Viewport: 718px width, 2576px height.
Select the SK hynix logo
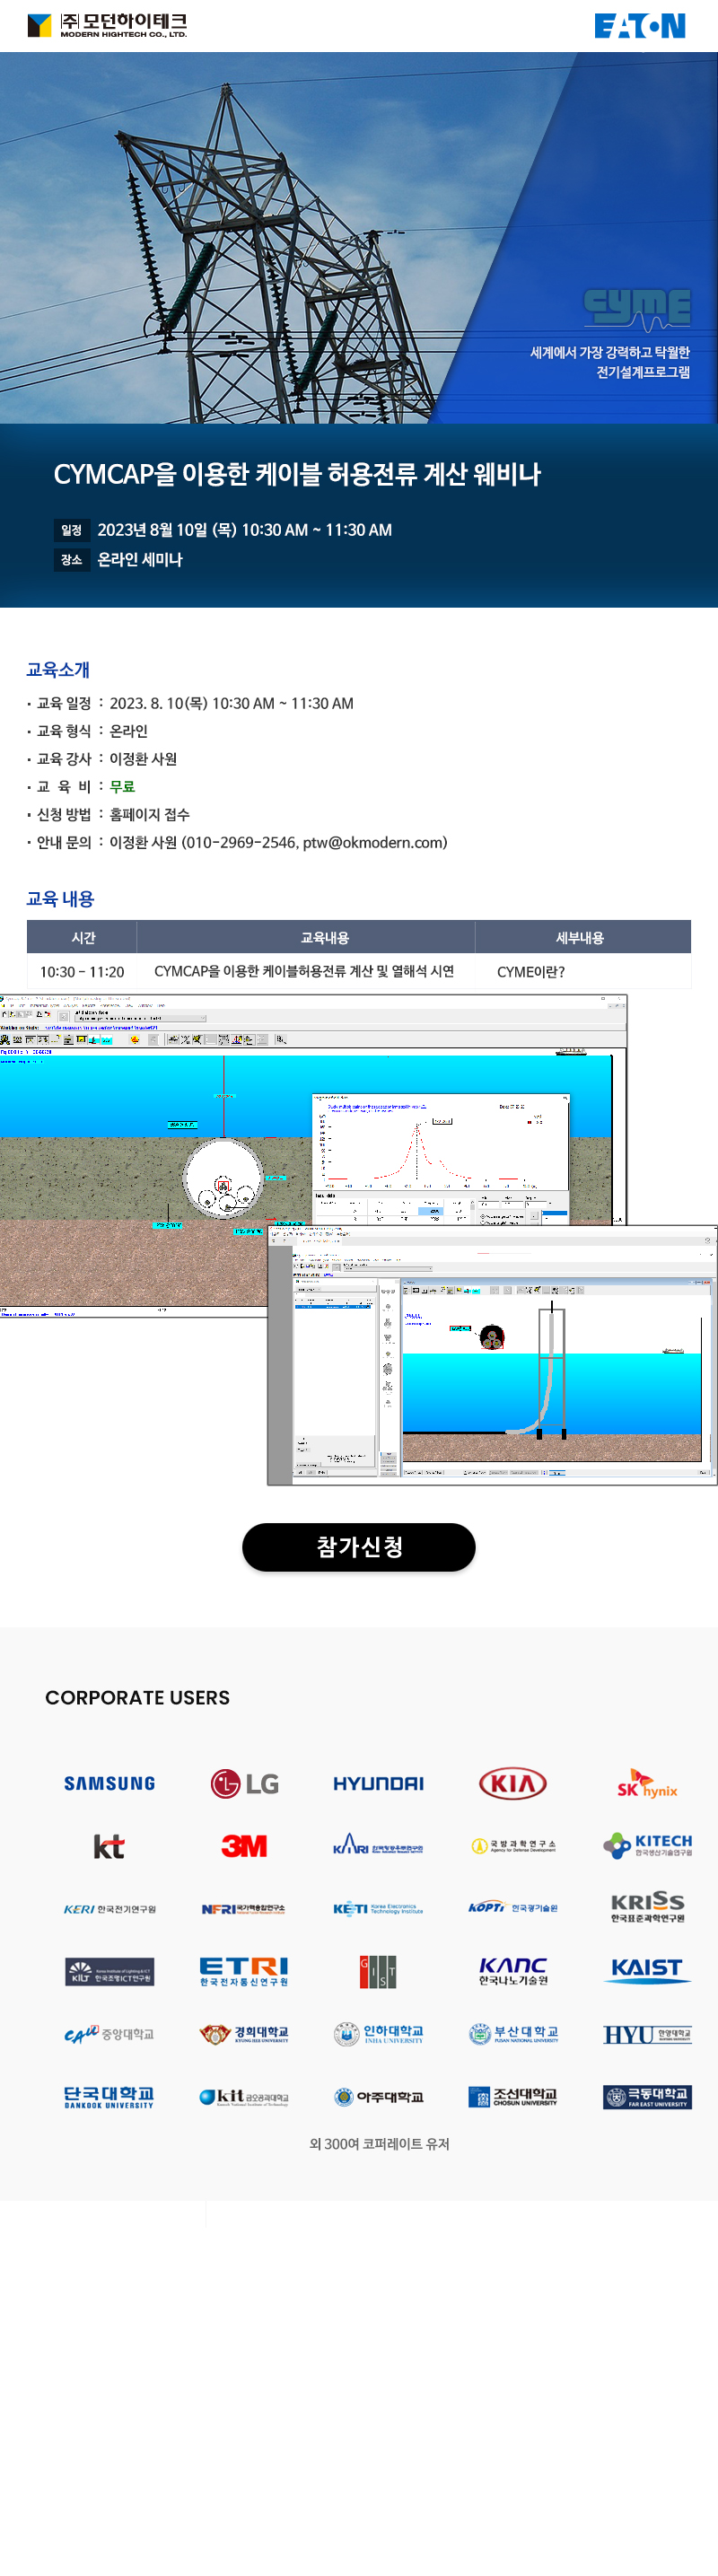pyautogui.click(x=647, y=1783)
